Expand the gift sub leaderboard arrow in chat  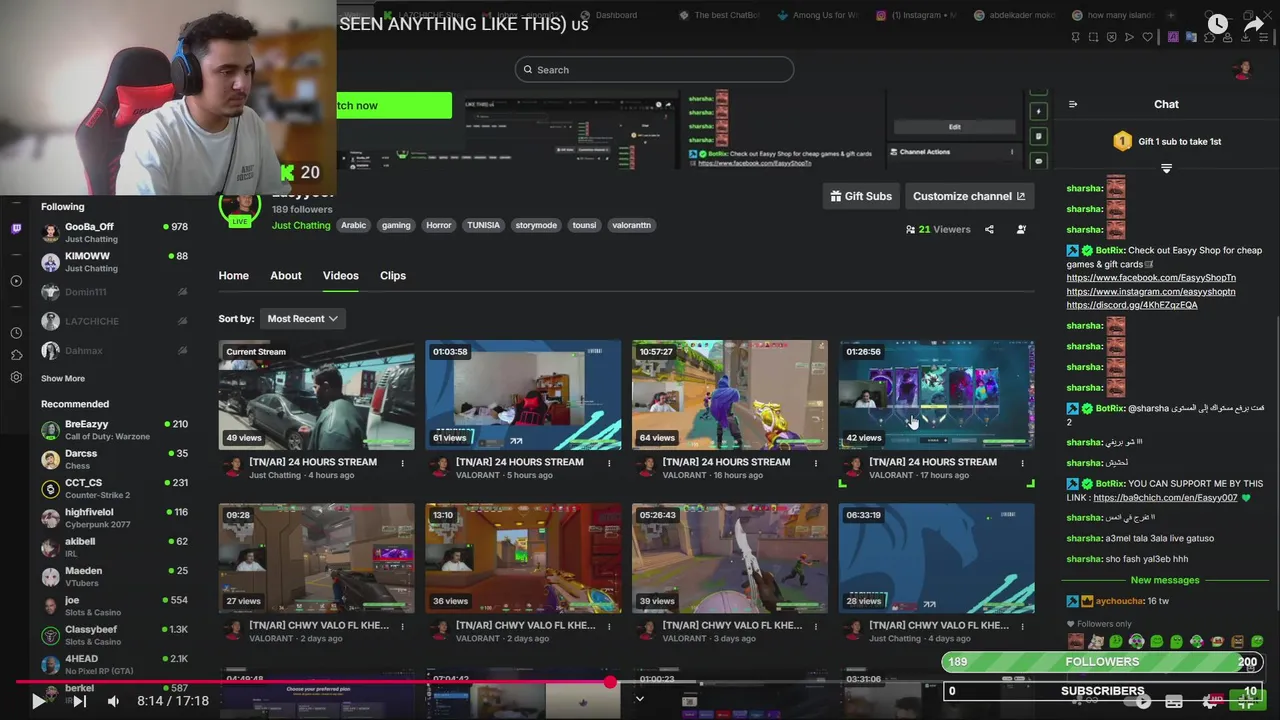[1166, 169]
